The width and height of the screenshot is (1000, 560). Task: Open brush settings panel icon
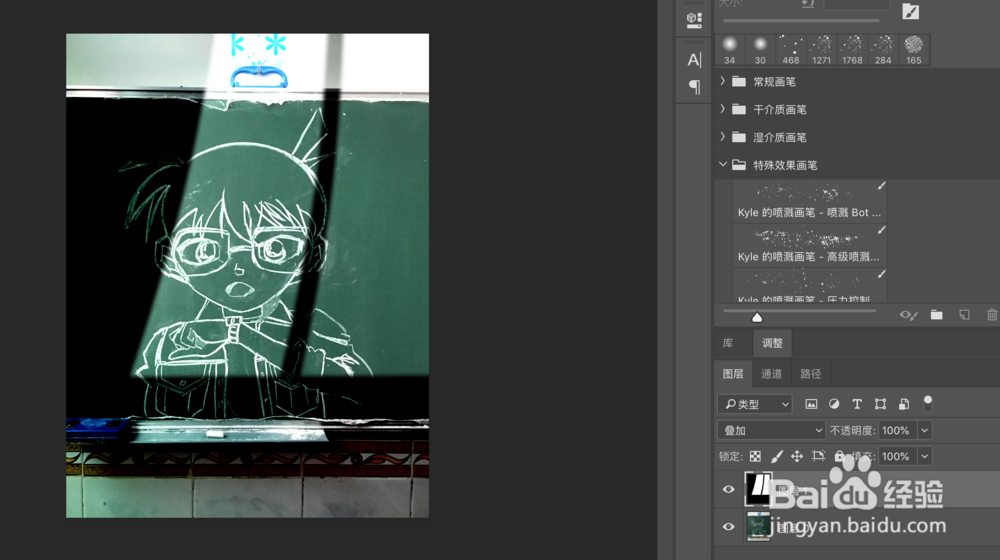click(911, 11)
